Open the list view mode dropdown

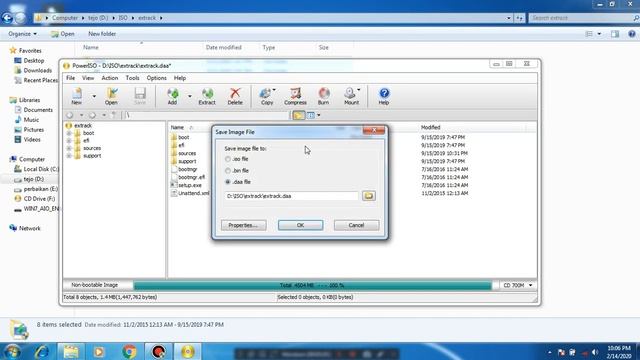(x=319, y=115)
